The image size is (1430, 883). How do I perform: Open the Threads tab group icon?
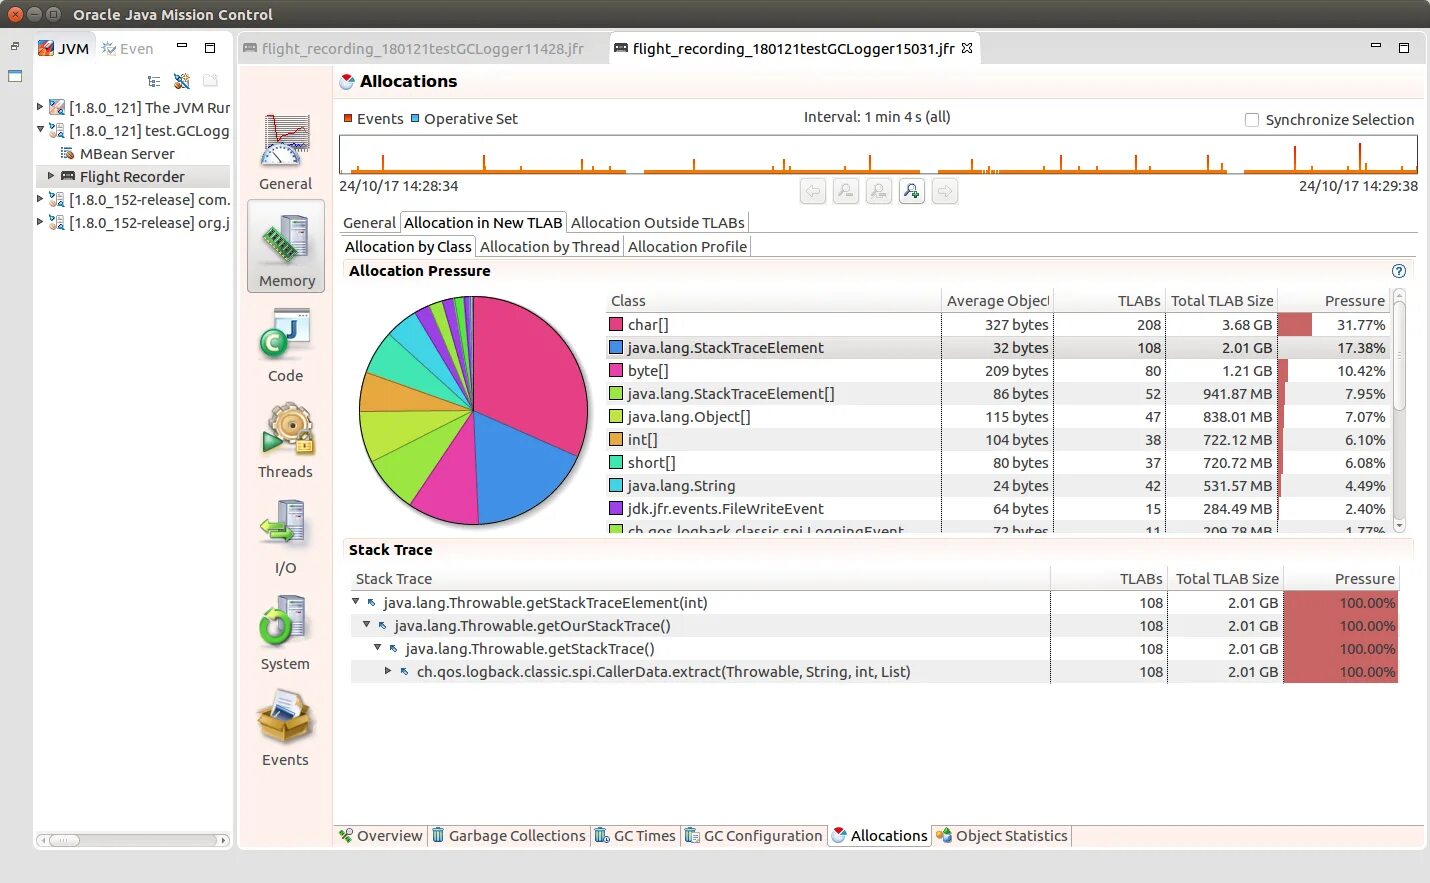click(286, 440)
